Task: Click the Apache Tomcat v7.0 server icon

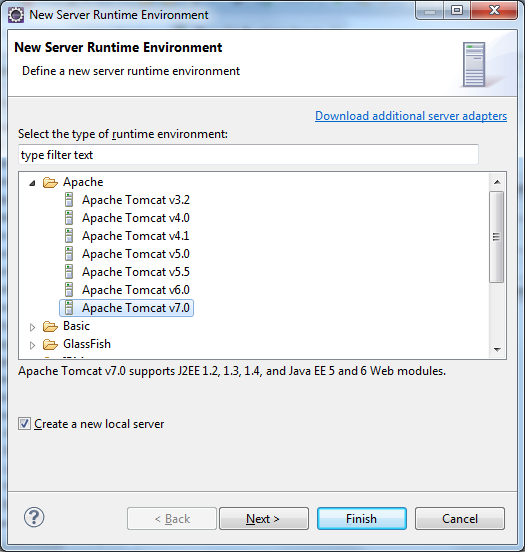Action: click(x=69, y=308)
